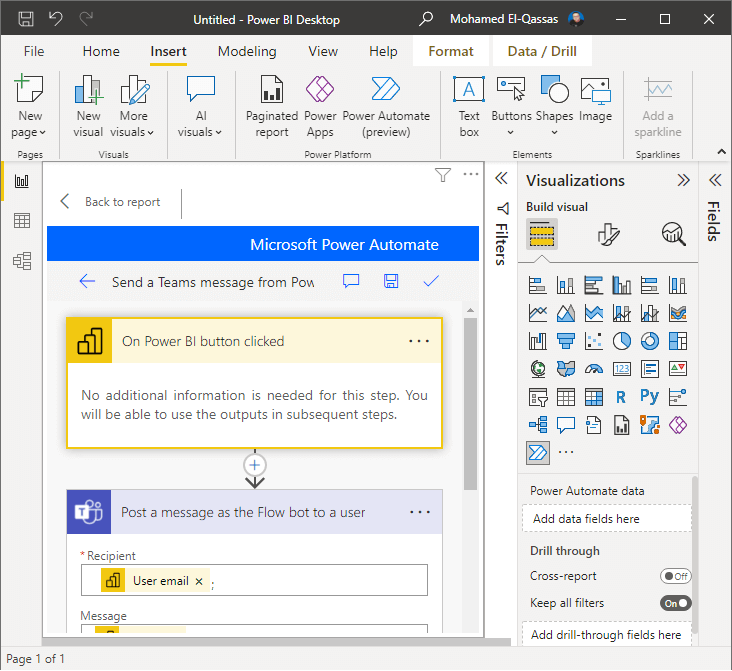Insert an Image element
This screenshot has width=732, height=671.
coord(595,99)
